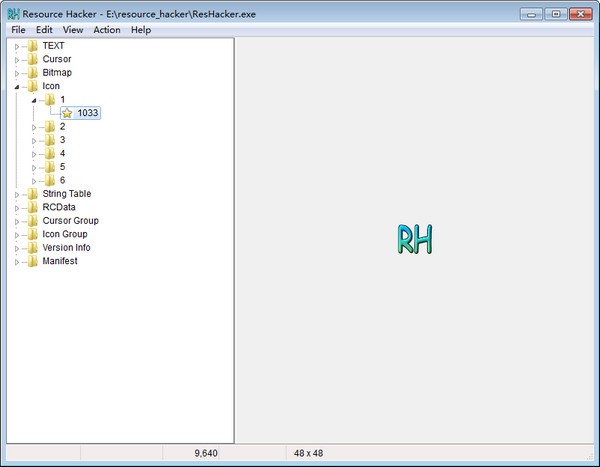600x467 pixels.
Task: Click the RH icon preview image
Action: [414, 239]
